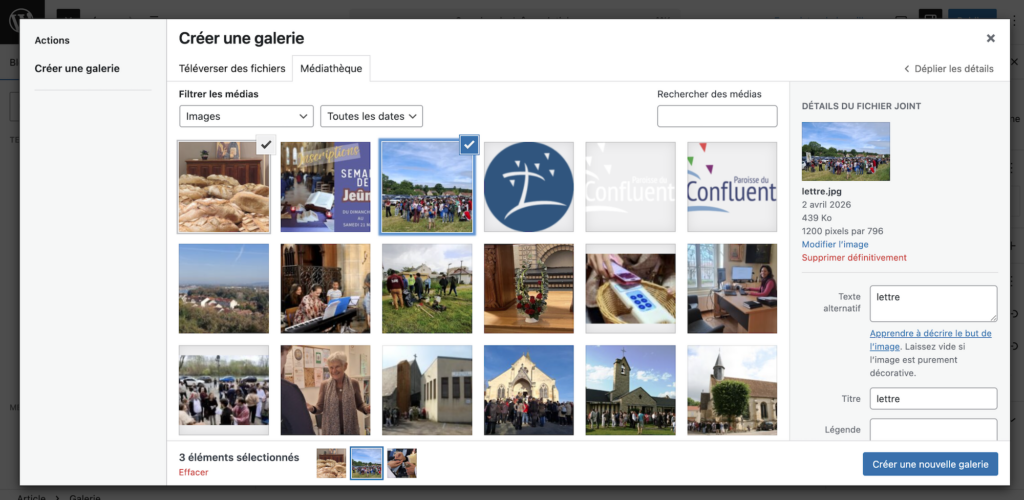Choose the piano player image thumbnail
This screenshot has width=1024, height=500.
pos(325,289)
